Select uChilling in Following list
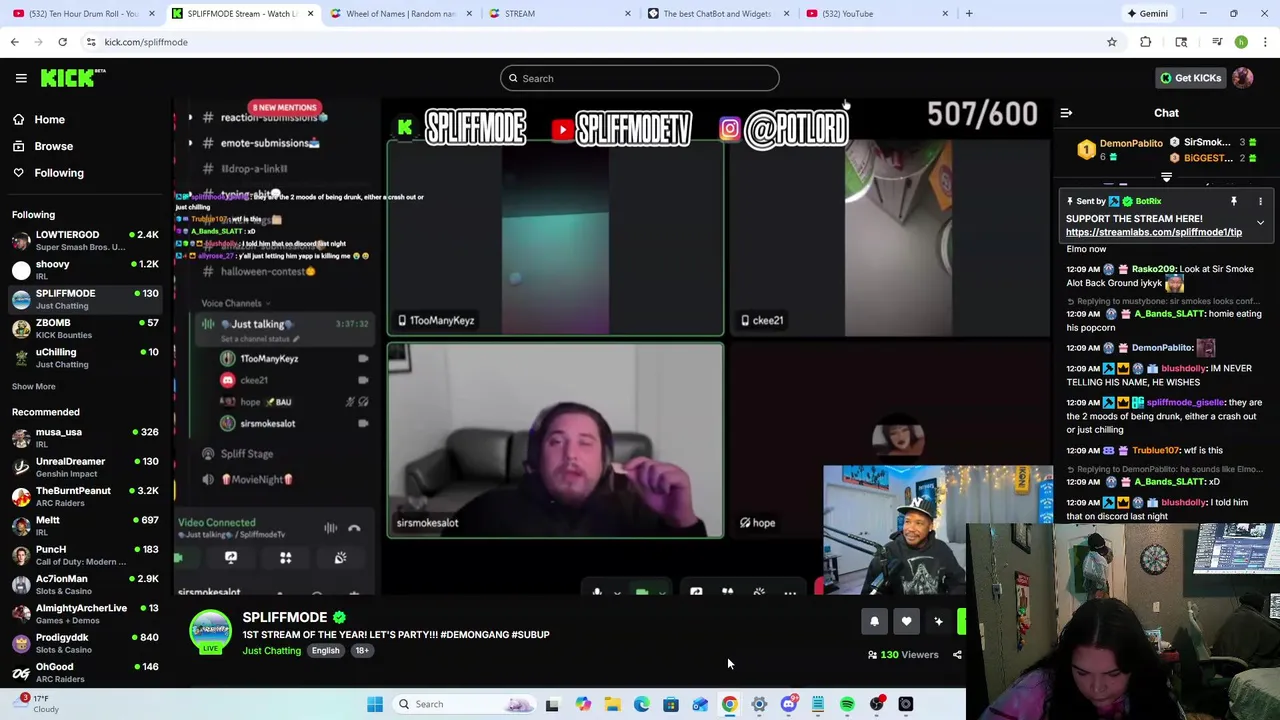The width and height of the screenshot is (1280, 720). tap(84, 358)
